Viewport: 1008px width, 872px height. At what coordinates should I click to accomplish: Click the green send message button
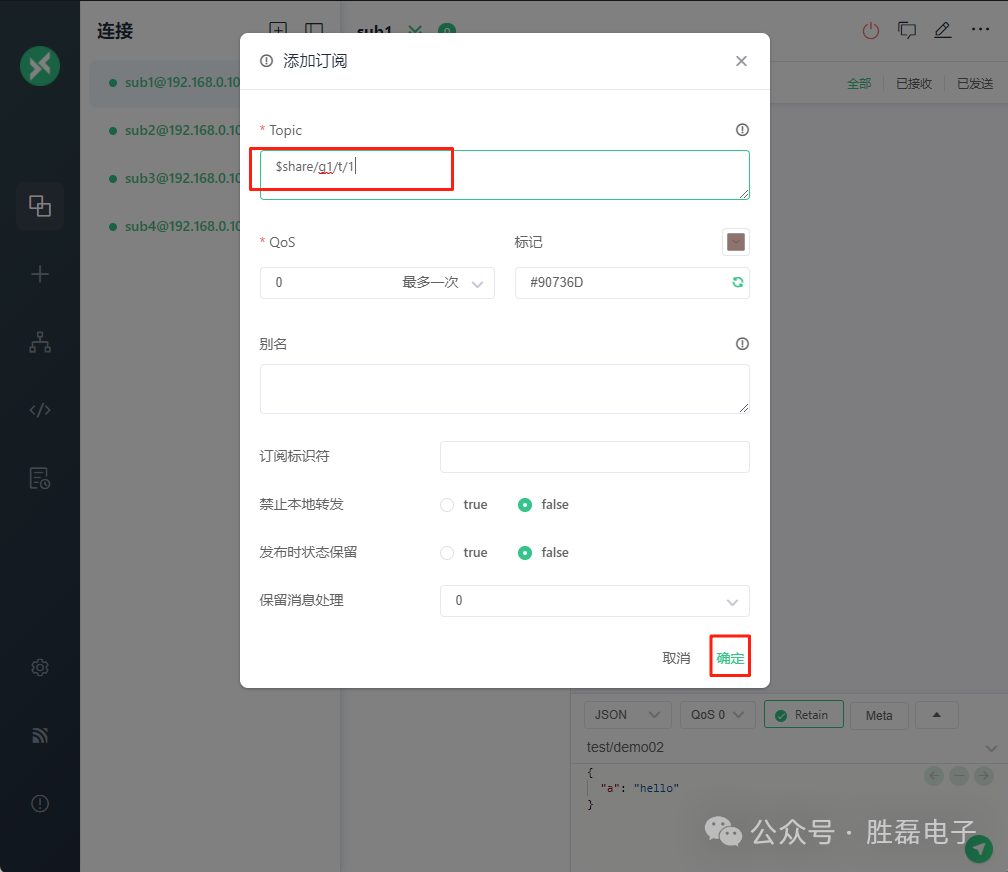click(x=978, y=849)
